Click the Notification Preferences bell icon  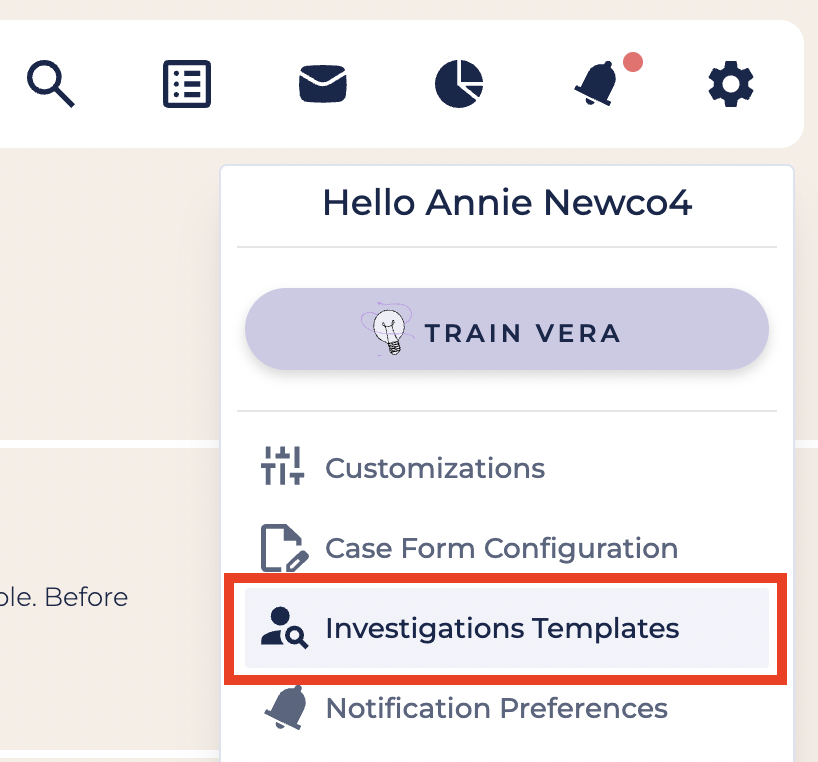coord(286,707)
